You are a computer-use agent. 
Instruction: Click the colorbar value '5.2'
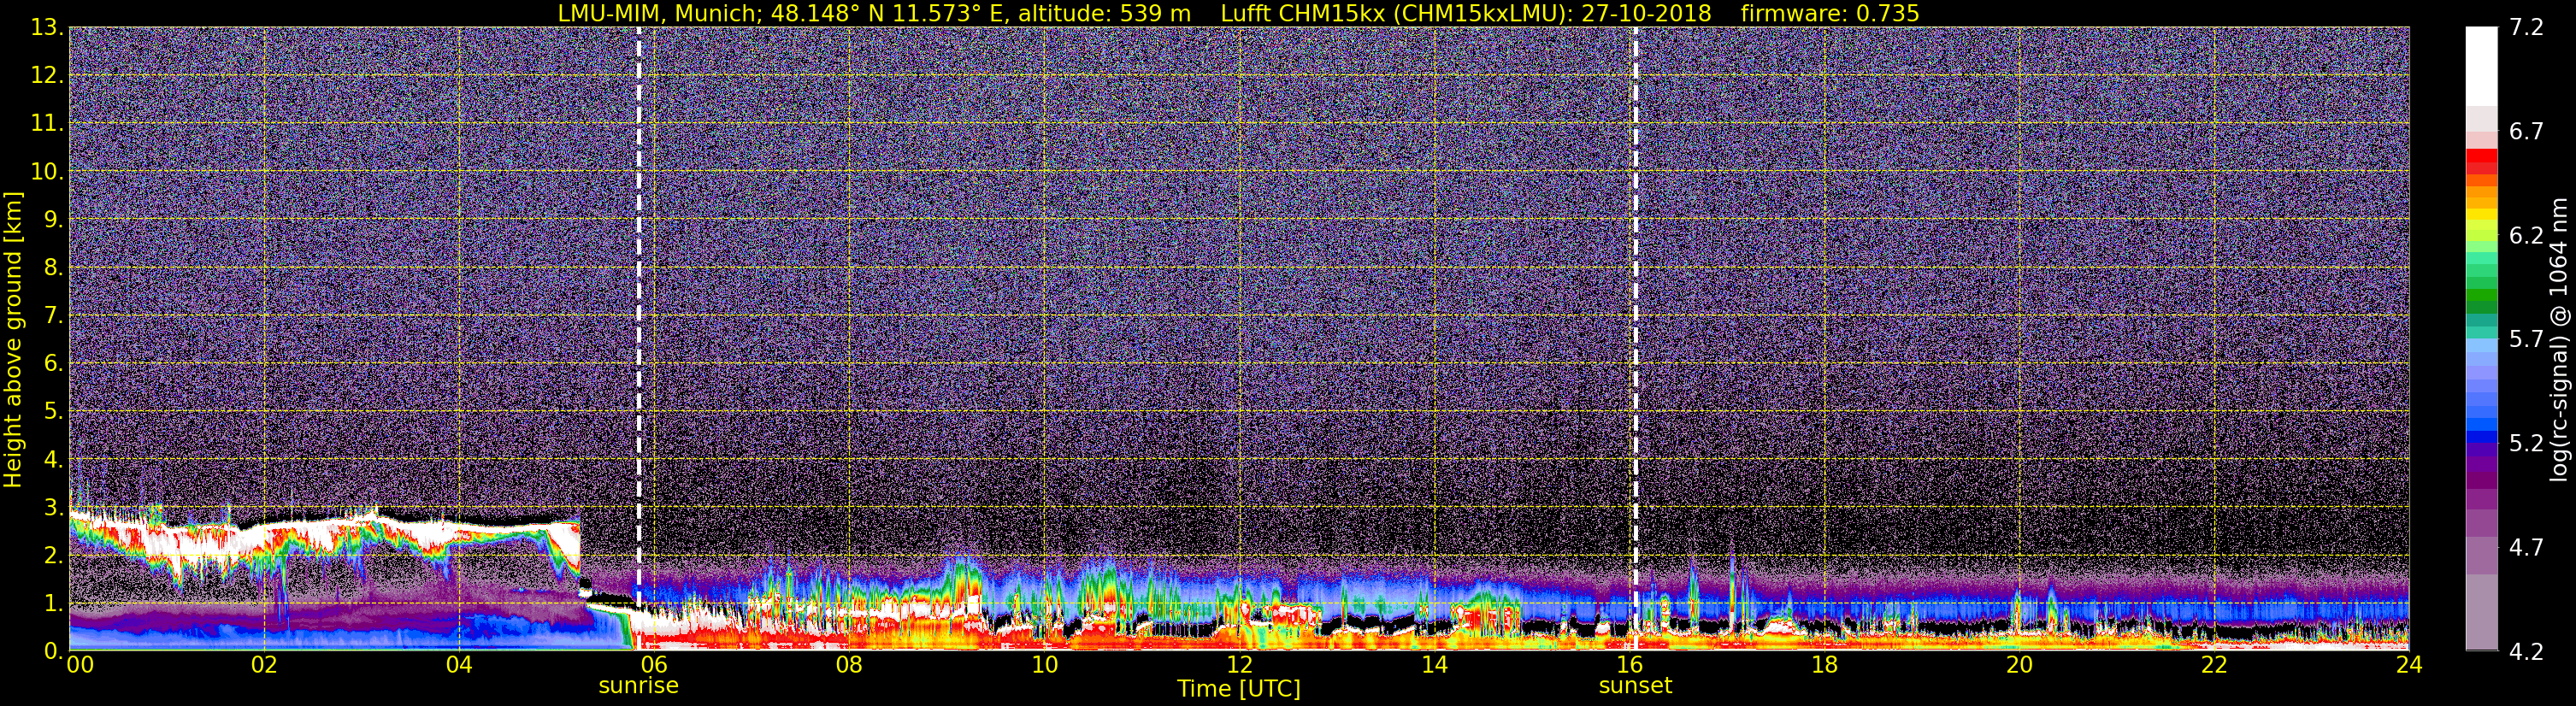pyautogui.click(x=2526, y=443)
